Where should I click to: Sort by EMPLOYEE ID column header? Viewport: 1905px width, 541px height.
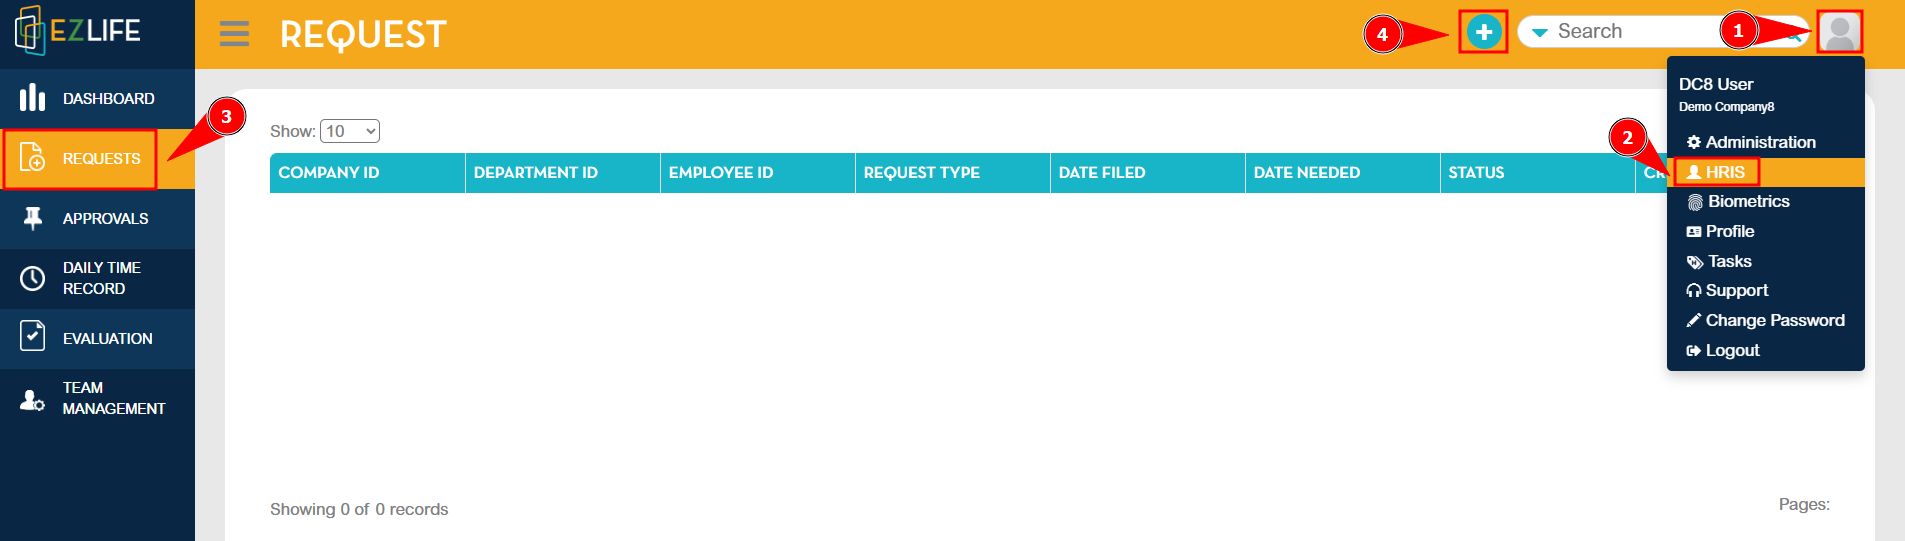758,173
